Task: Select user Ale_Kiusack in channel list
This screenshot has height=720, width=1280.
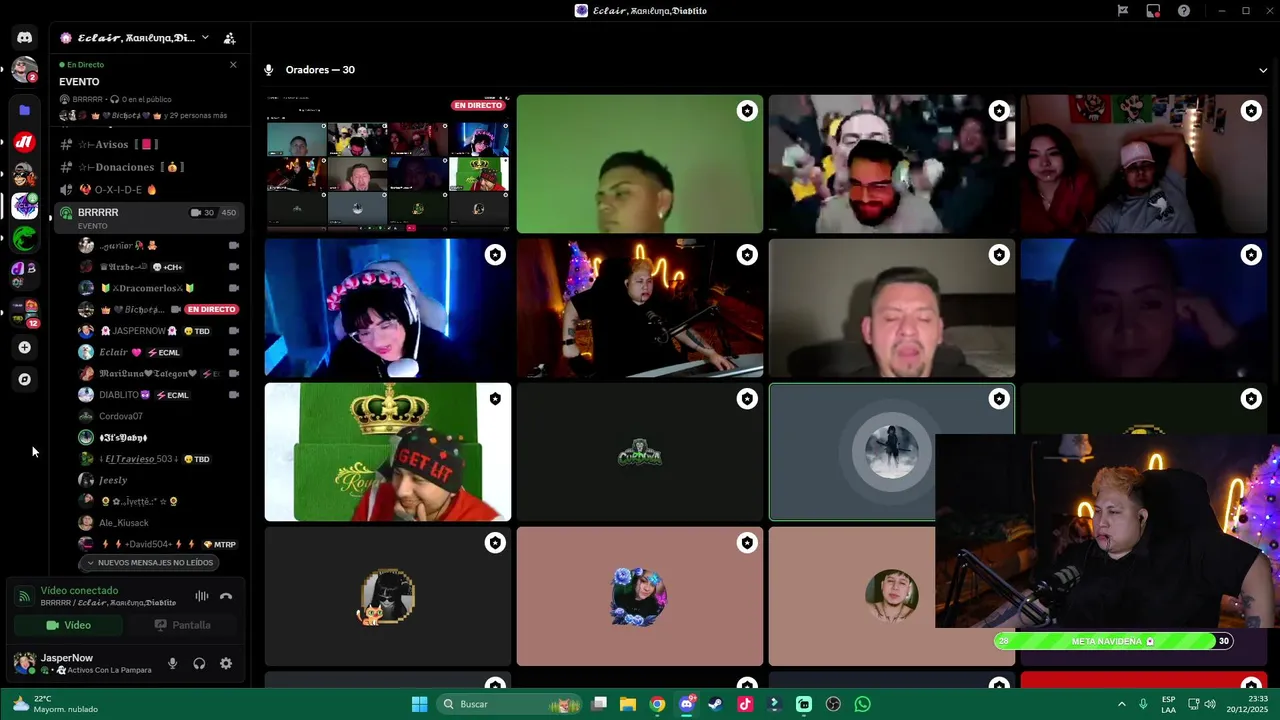Action: click(x=159, y=523)
